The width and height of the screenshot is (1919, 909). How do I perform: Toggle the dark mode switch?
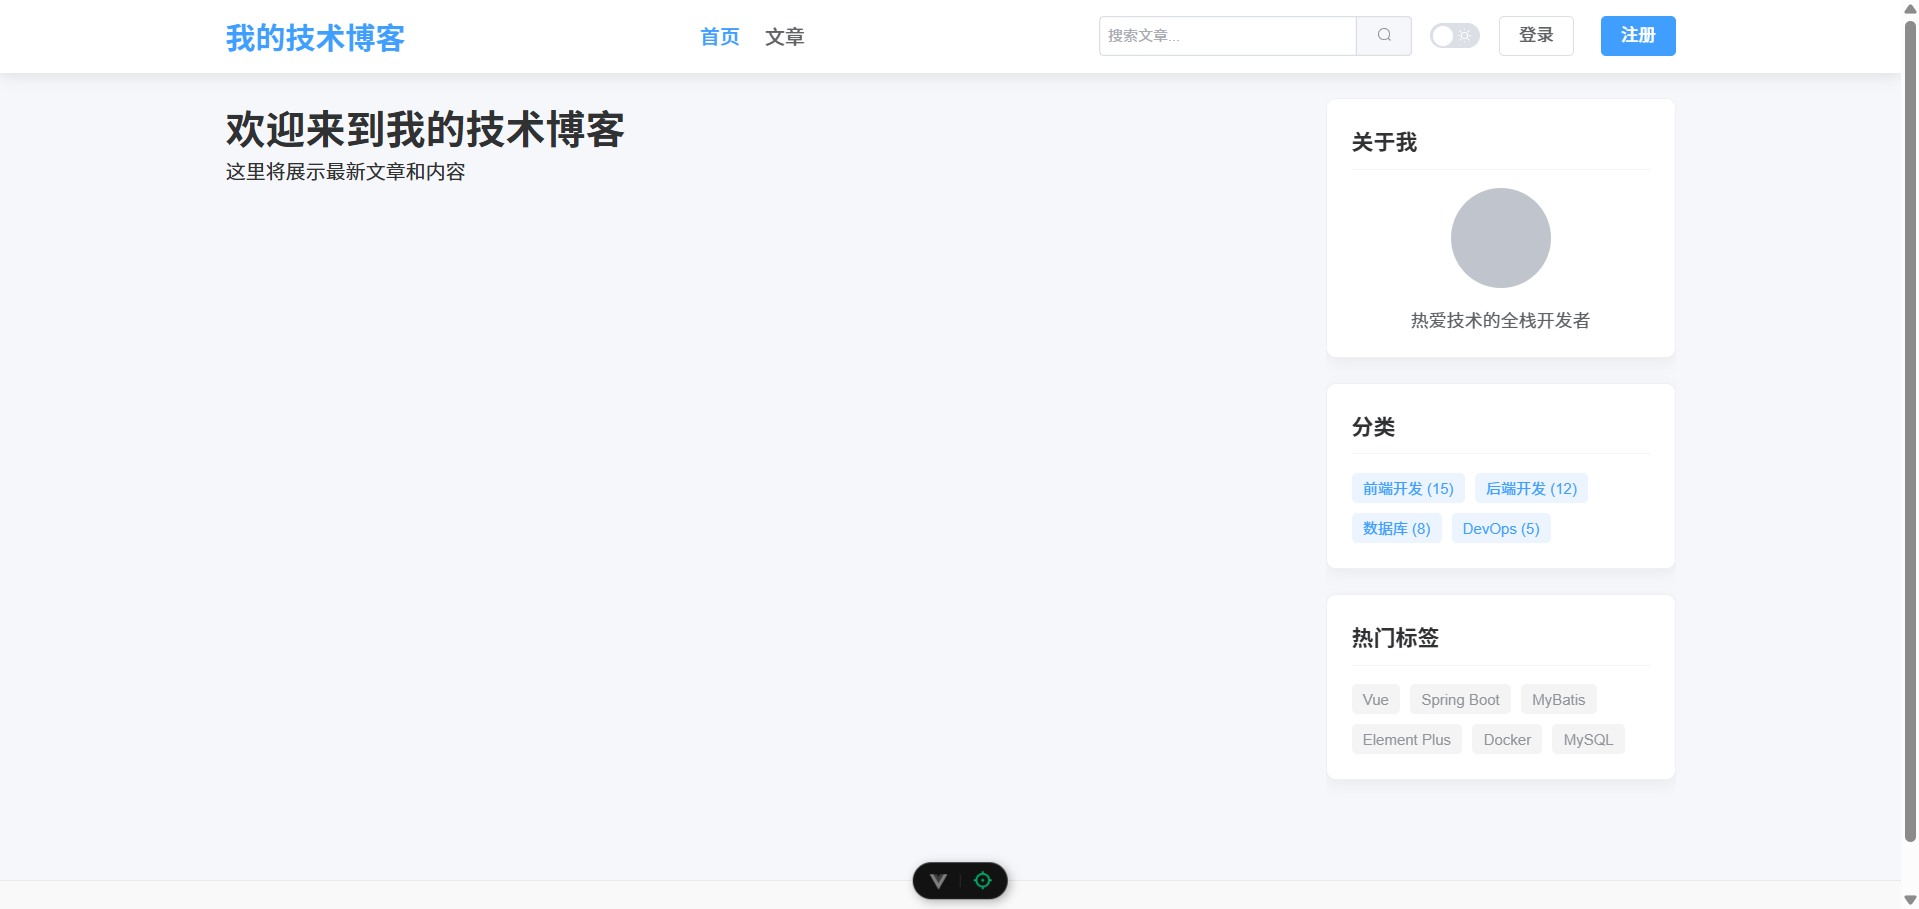coord(1454,36)
